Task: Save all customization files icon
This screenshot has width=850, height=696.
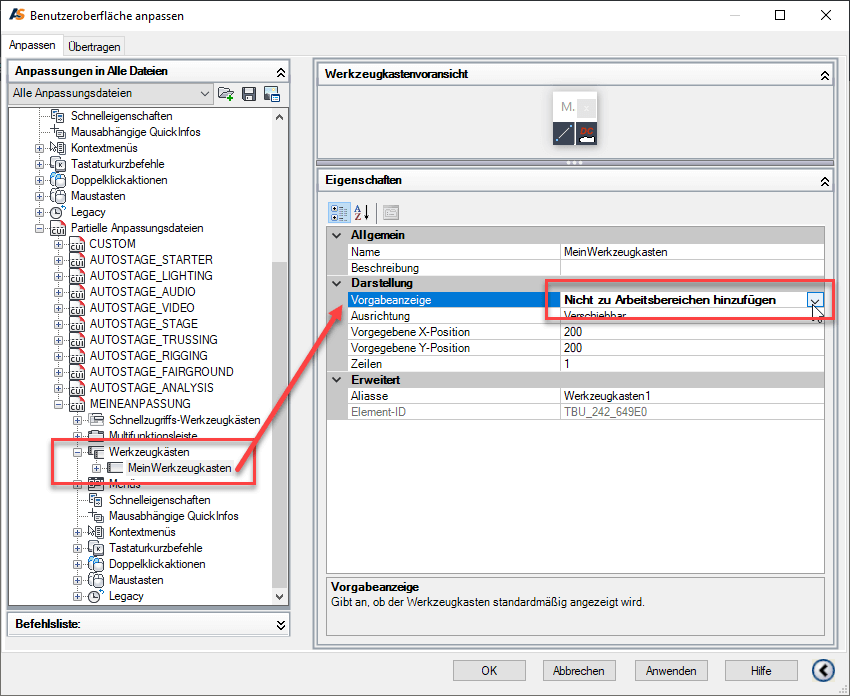Action: click(249, 94)
